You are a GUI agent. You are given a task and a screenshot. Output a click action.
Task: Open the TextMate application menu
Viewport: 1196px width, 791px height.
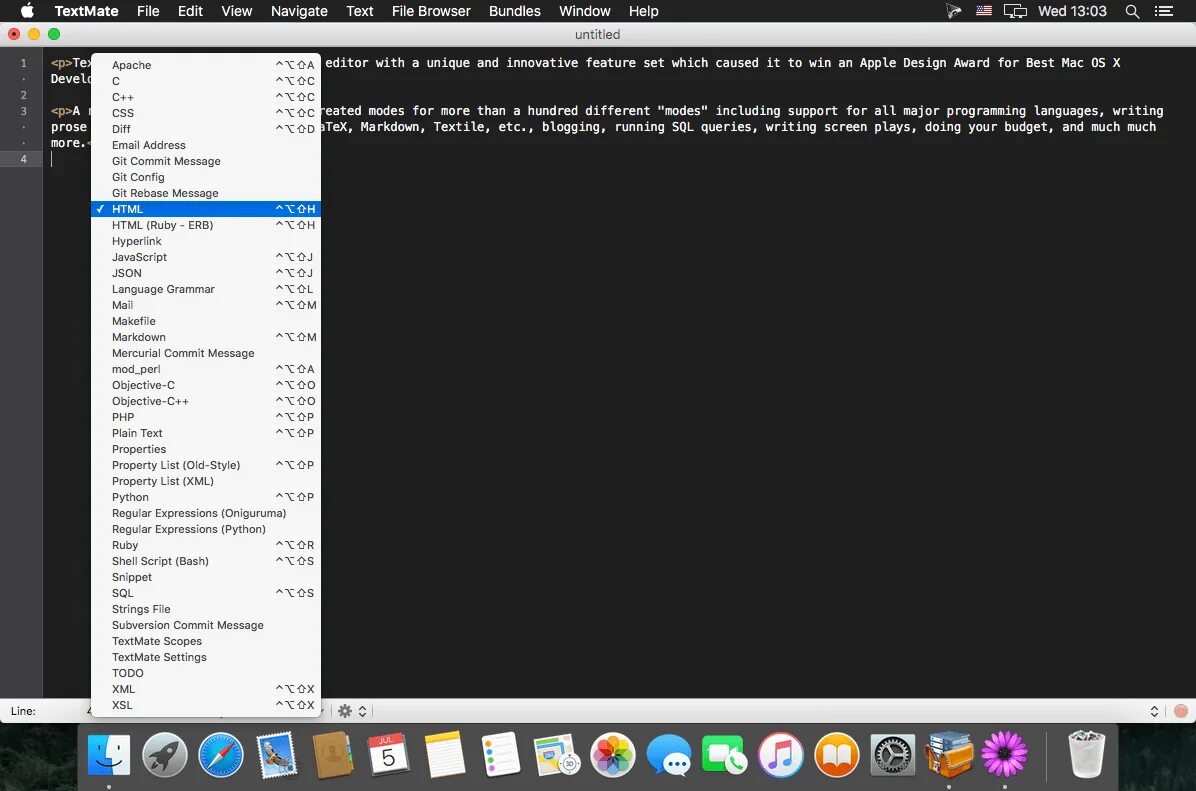[x=86, y=11]
